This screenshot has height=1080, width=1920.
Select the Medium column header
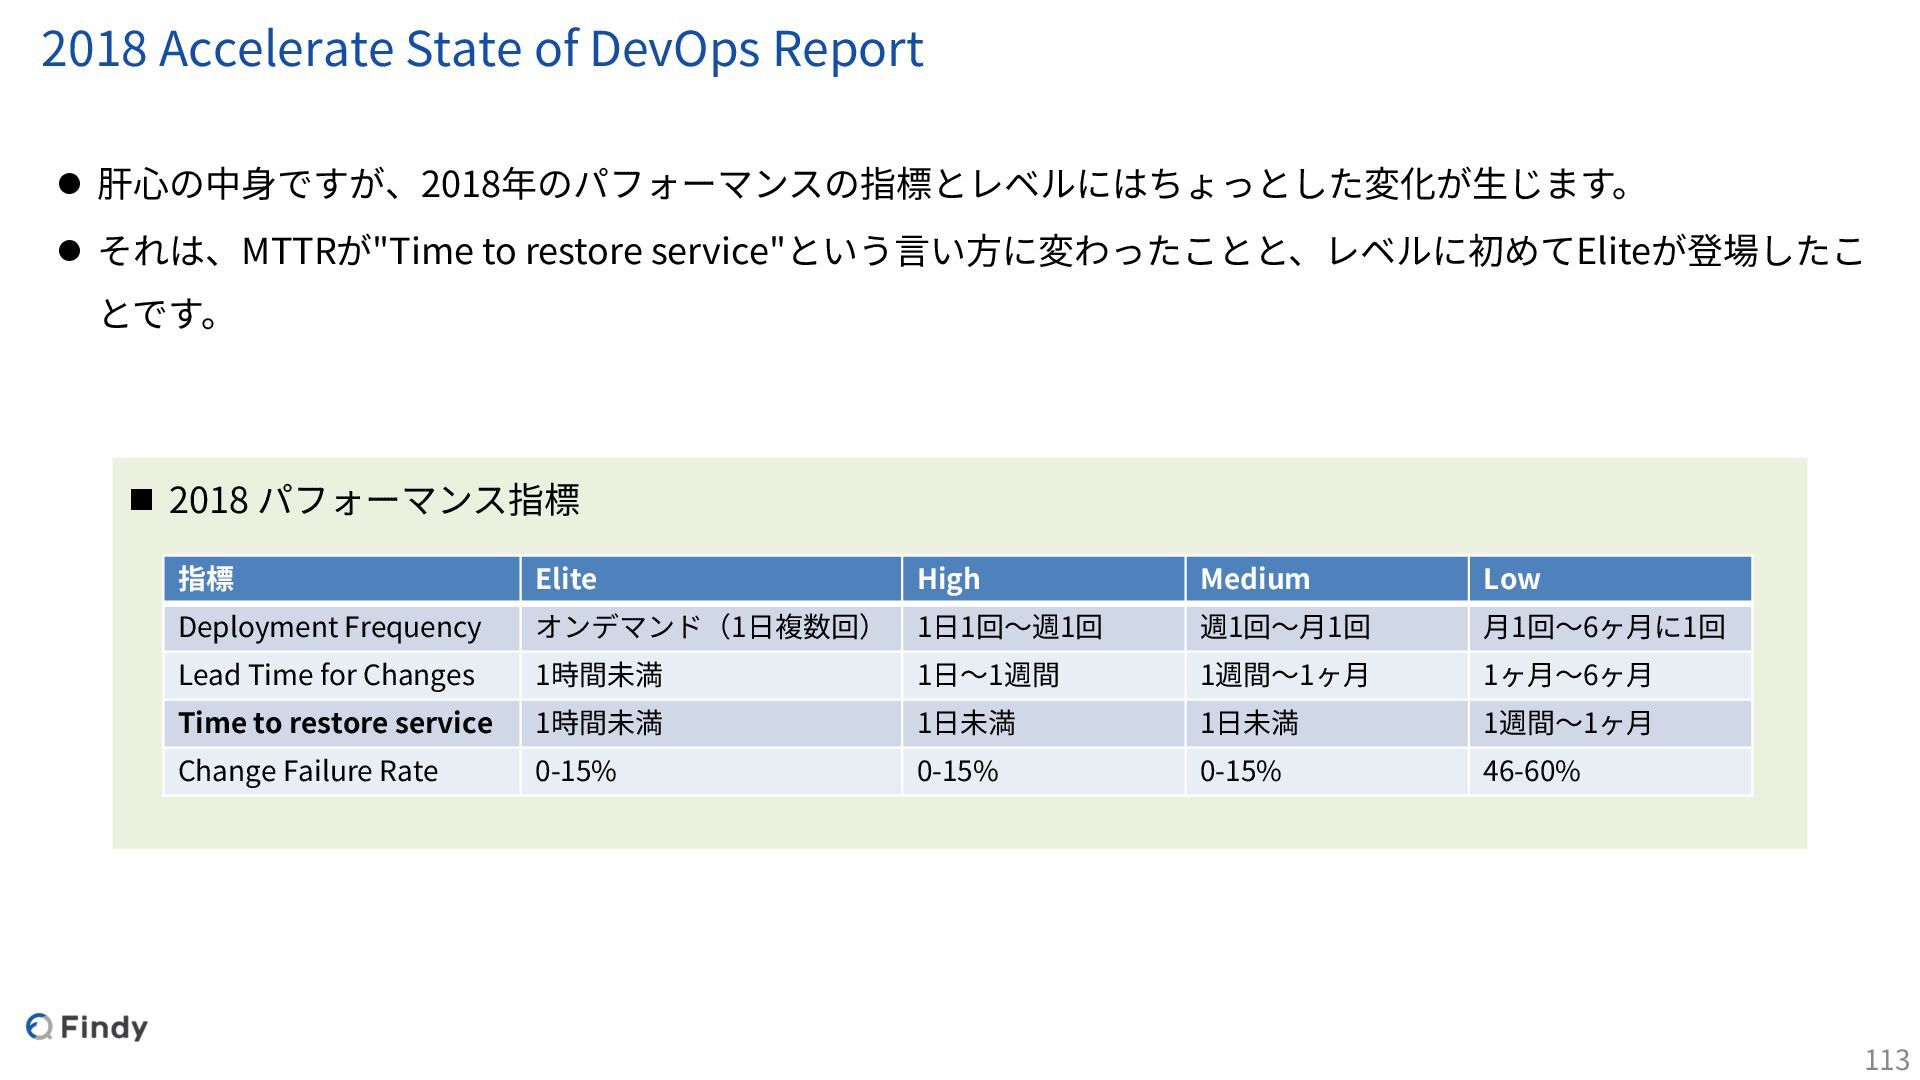tap(1254, 579)
